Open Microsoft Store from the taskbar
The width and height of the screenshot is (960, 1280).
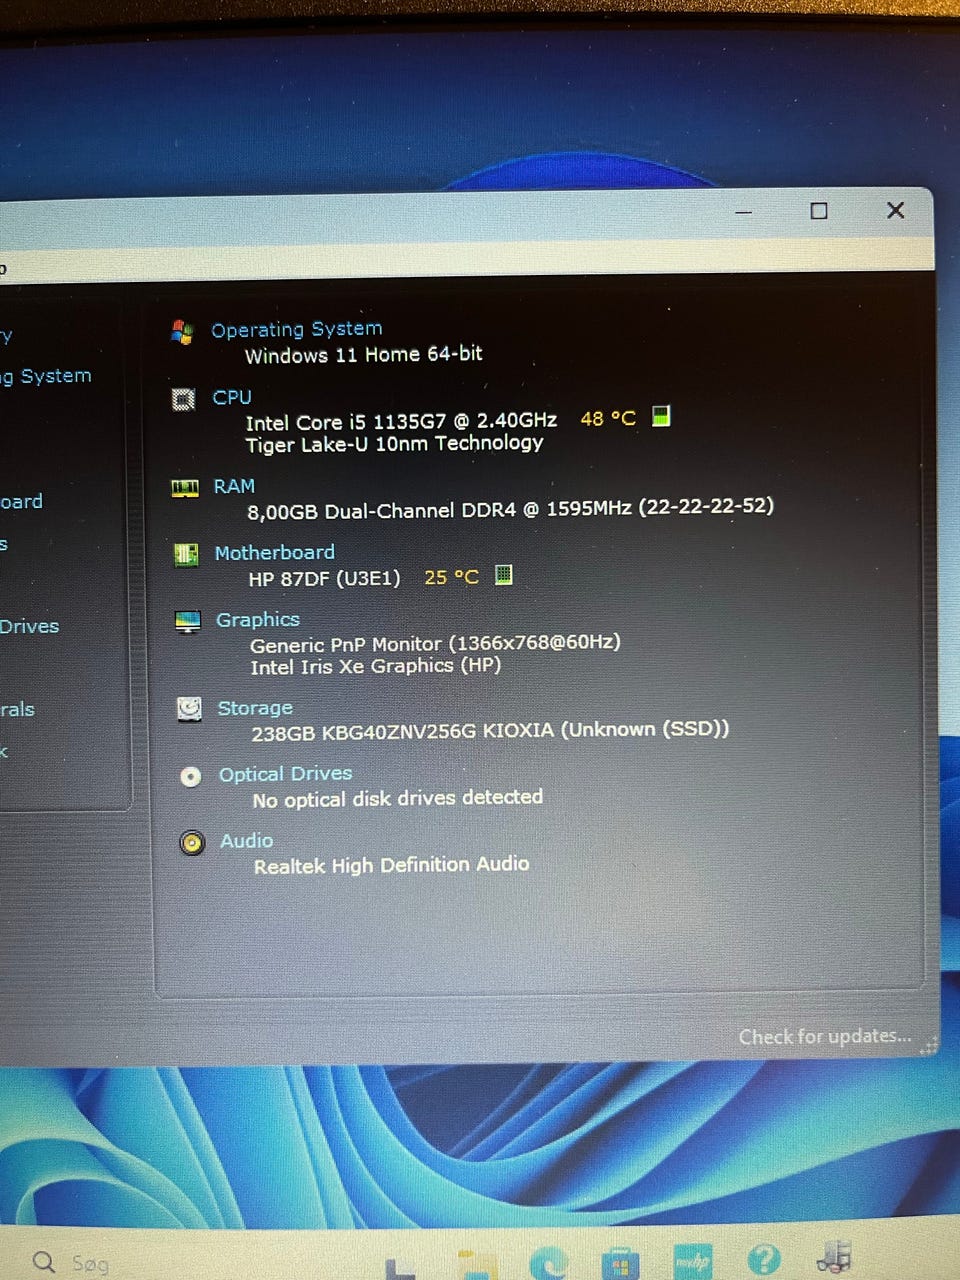point(620,1263)
